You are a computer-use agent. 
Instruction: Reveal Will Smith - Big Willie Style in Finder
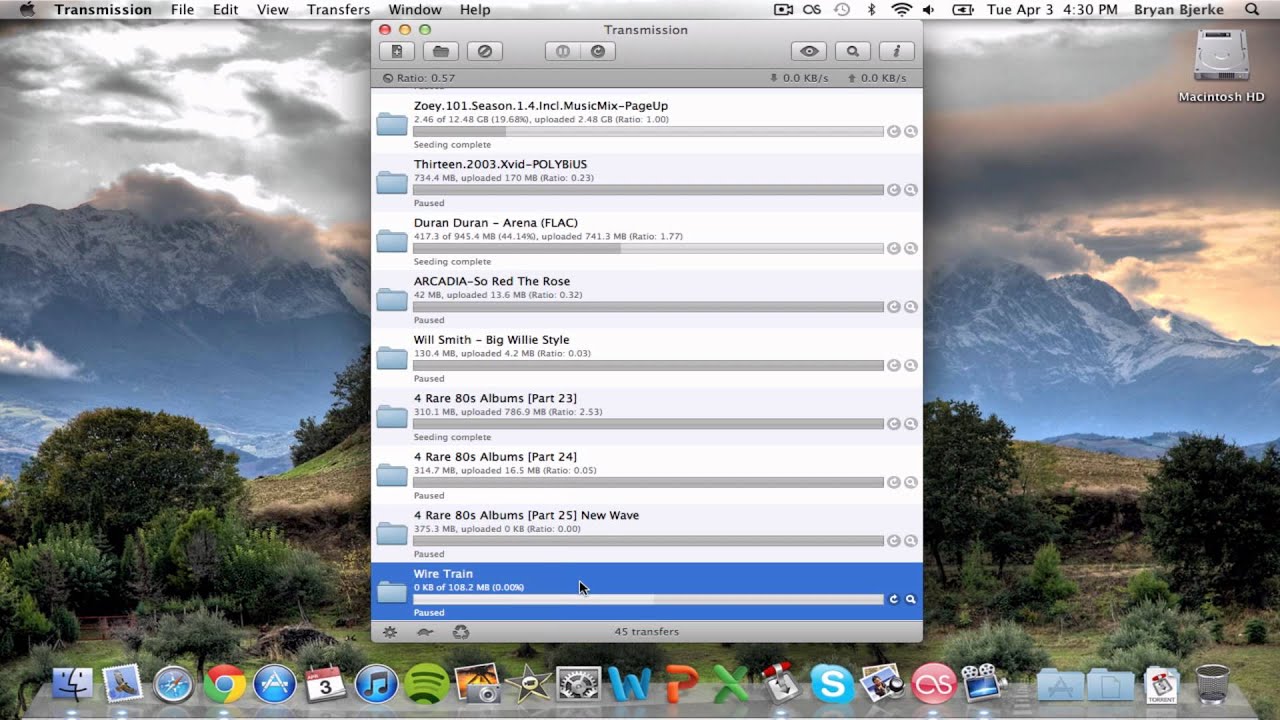click(x=911, y=365)
